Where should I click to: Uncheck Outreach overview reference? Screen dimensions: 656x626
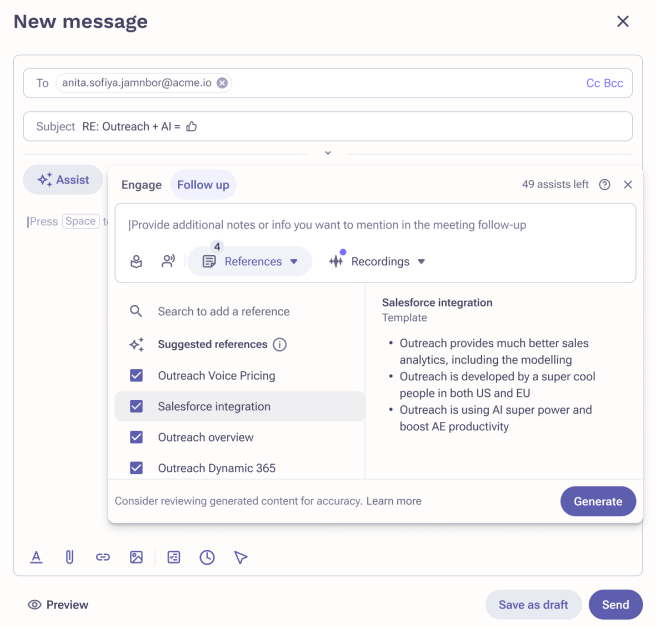coord(136,437)
